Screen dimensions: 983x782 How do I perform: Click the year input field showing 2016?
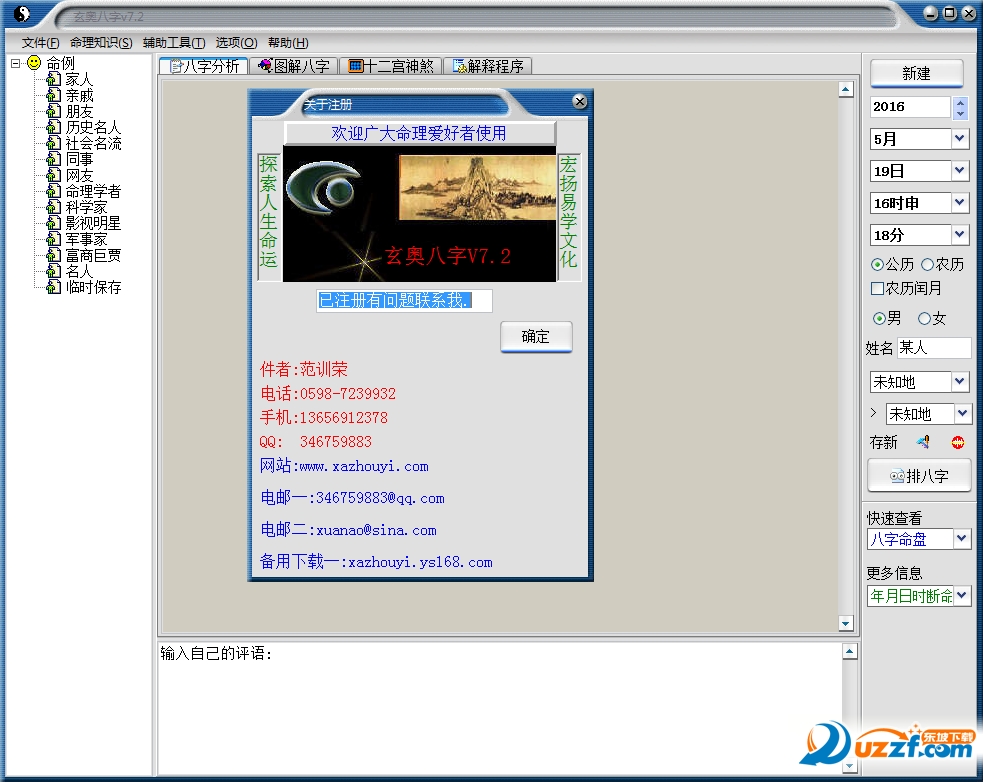910,107
